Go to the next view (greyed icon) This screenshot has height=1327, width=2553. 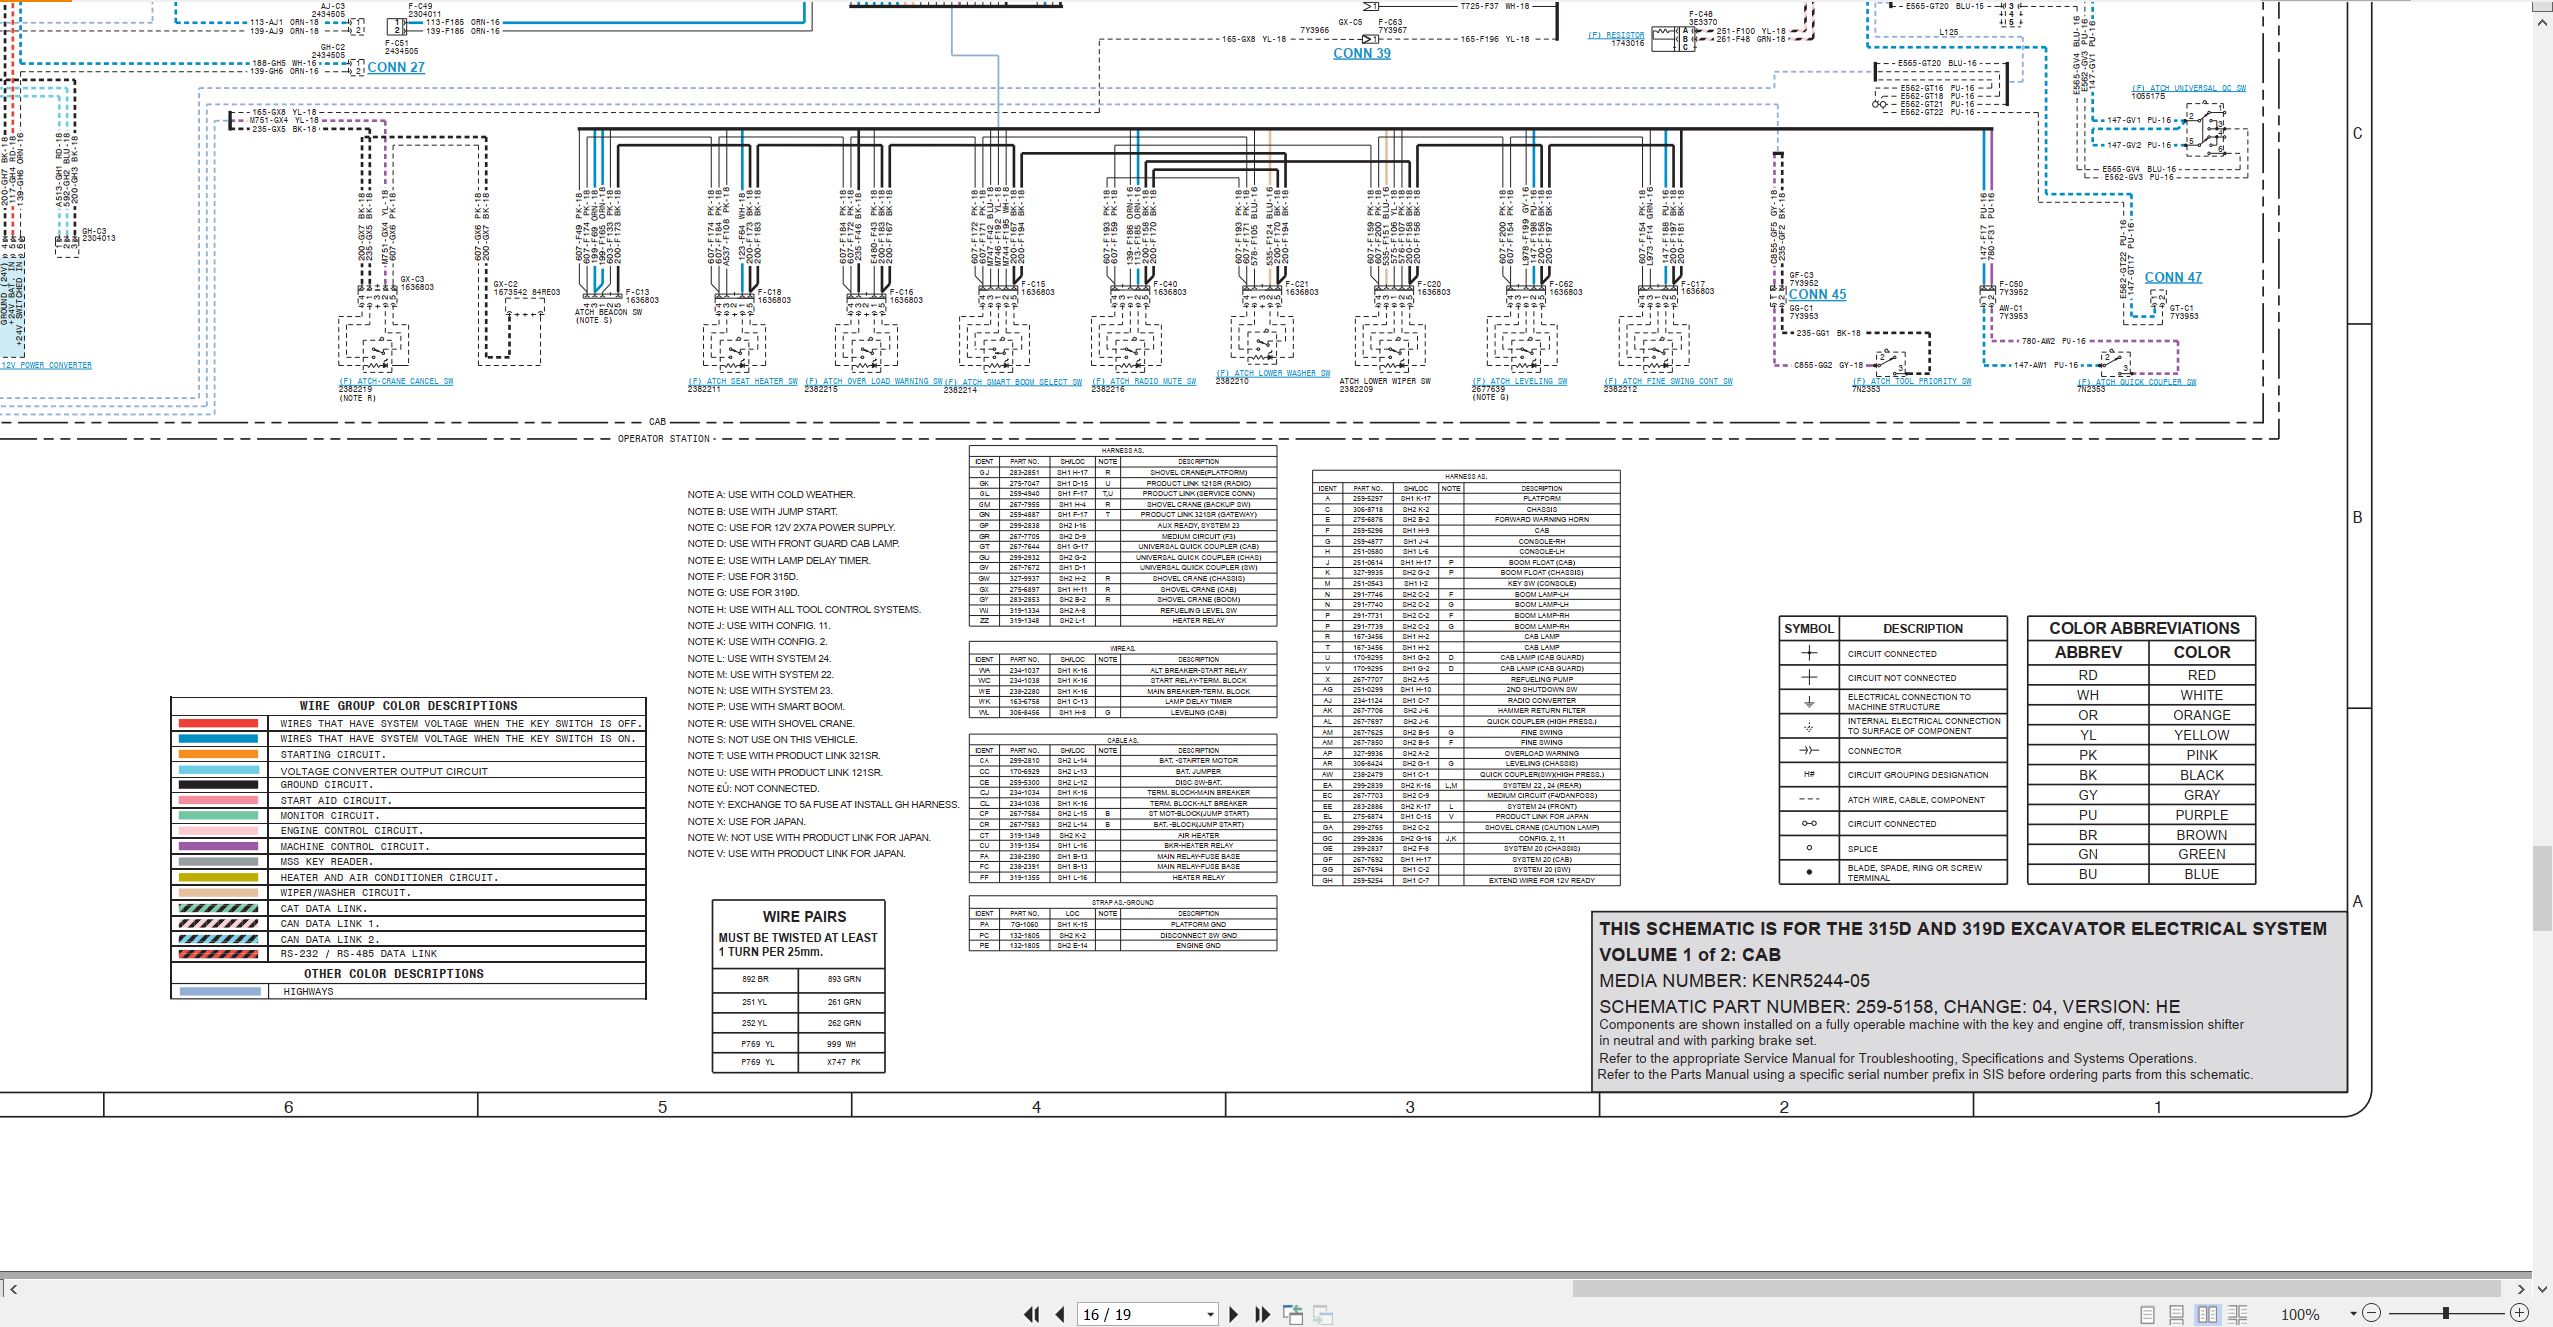tap(1323, 1314)
